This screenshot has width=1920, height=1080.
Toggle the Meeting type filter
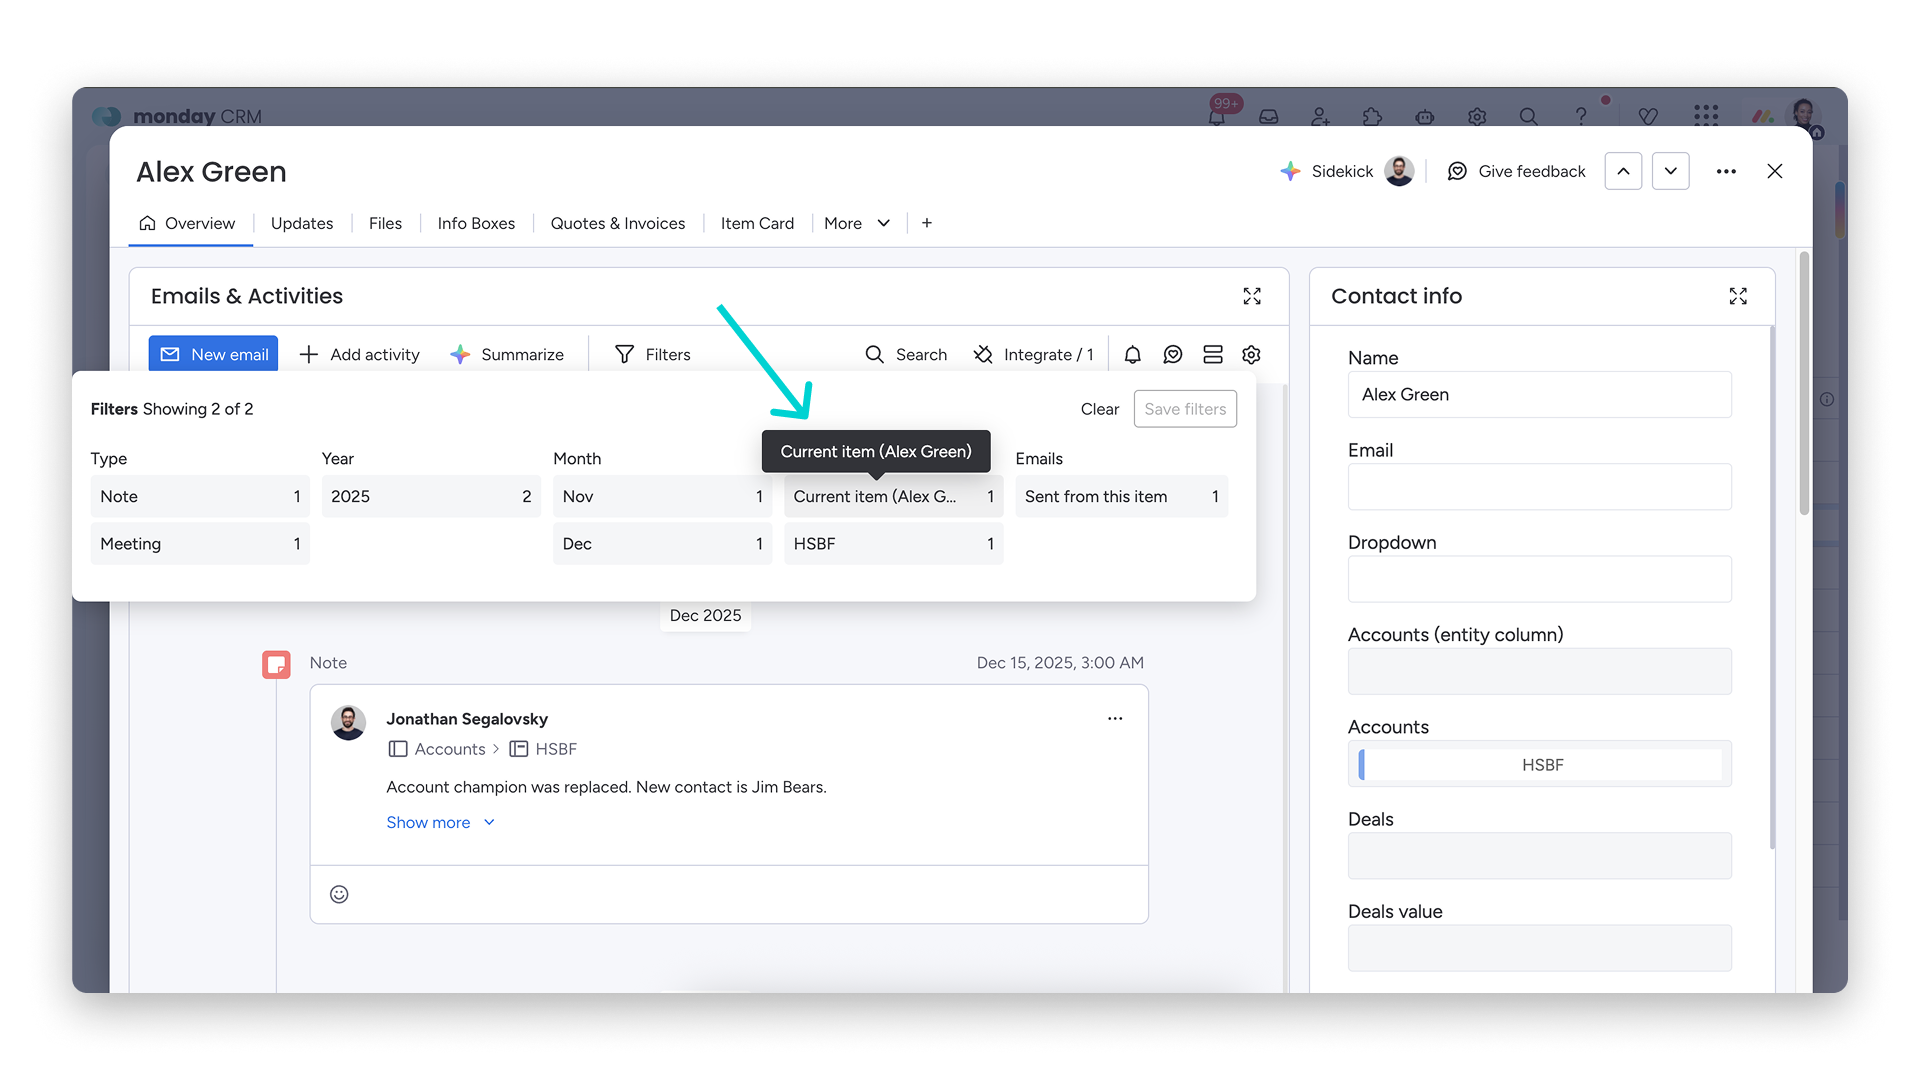point(200,543)
